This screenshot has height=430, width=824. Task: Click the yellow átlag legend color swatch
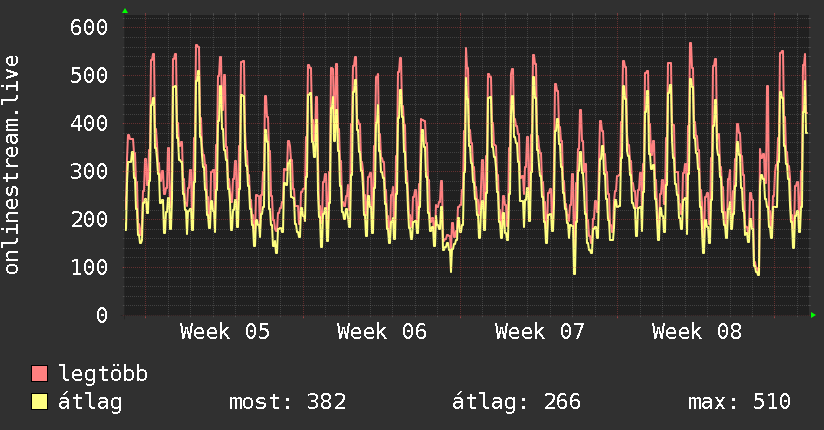tap(39, 402)
